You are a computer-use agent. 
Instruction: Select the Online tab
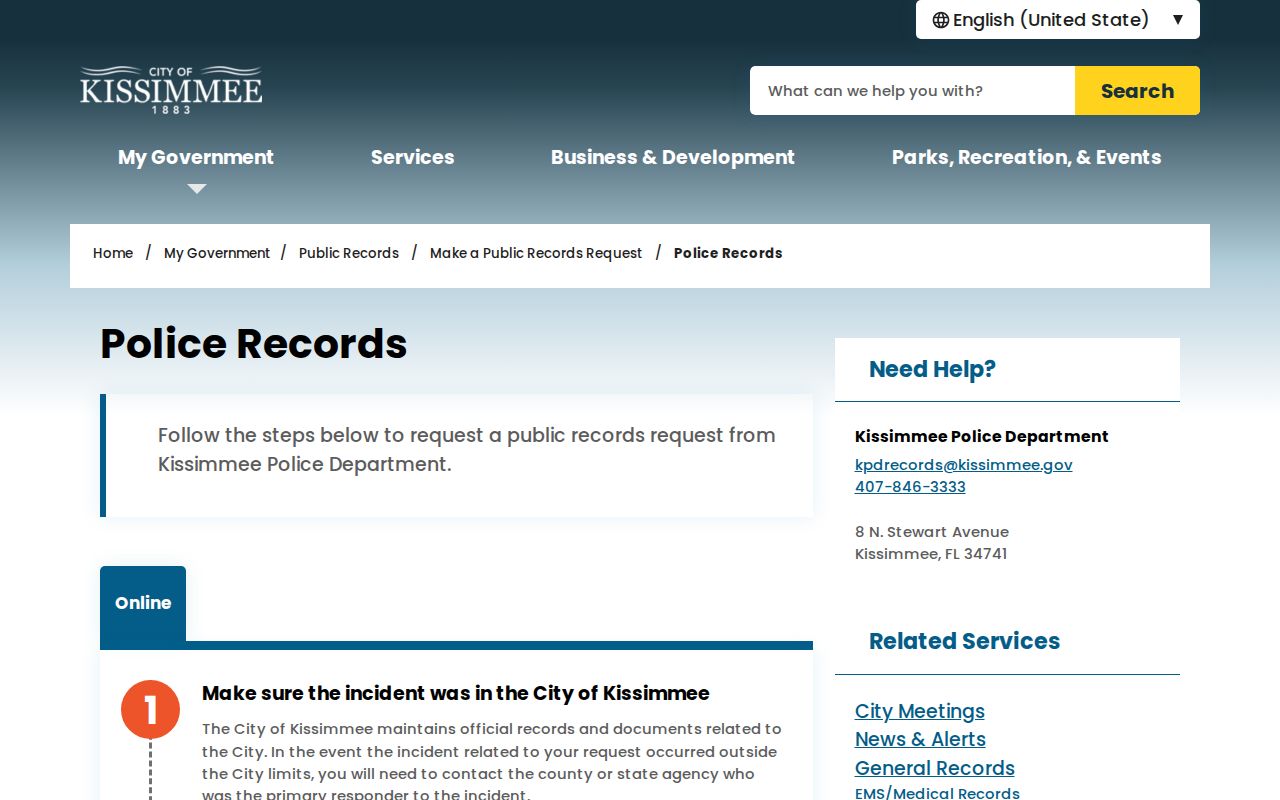143,603
